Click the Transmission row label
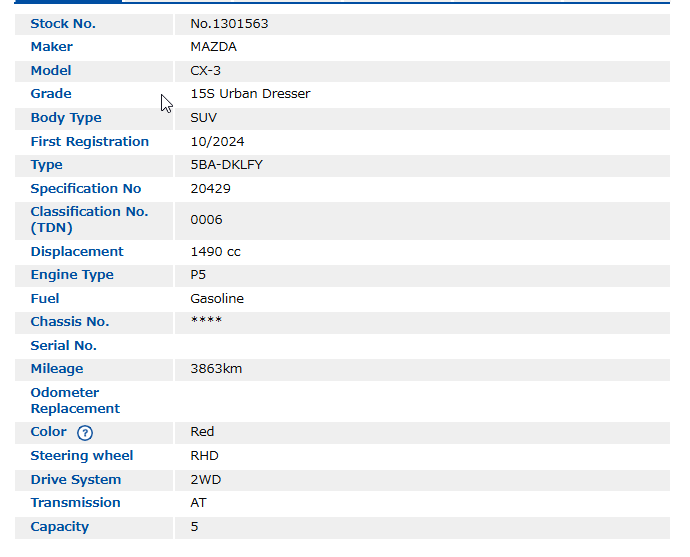 [x=75, y=503]
